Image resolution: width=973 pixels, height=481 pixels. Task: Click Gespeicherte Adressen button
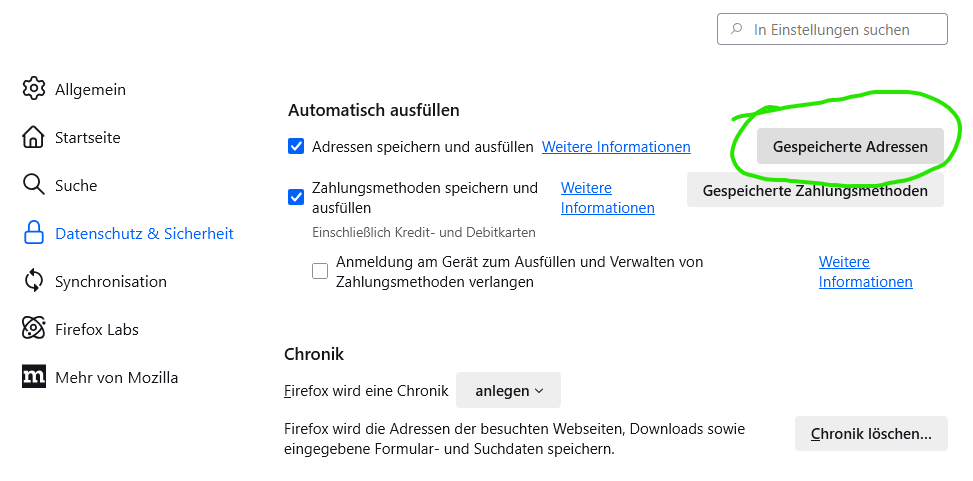850,147
